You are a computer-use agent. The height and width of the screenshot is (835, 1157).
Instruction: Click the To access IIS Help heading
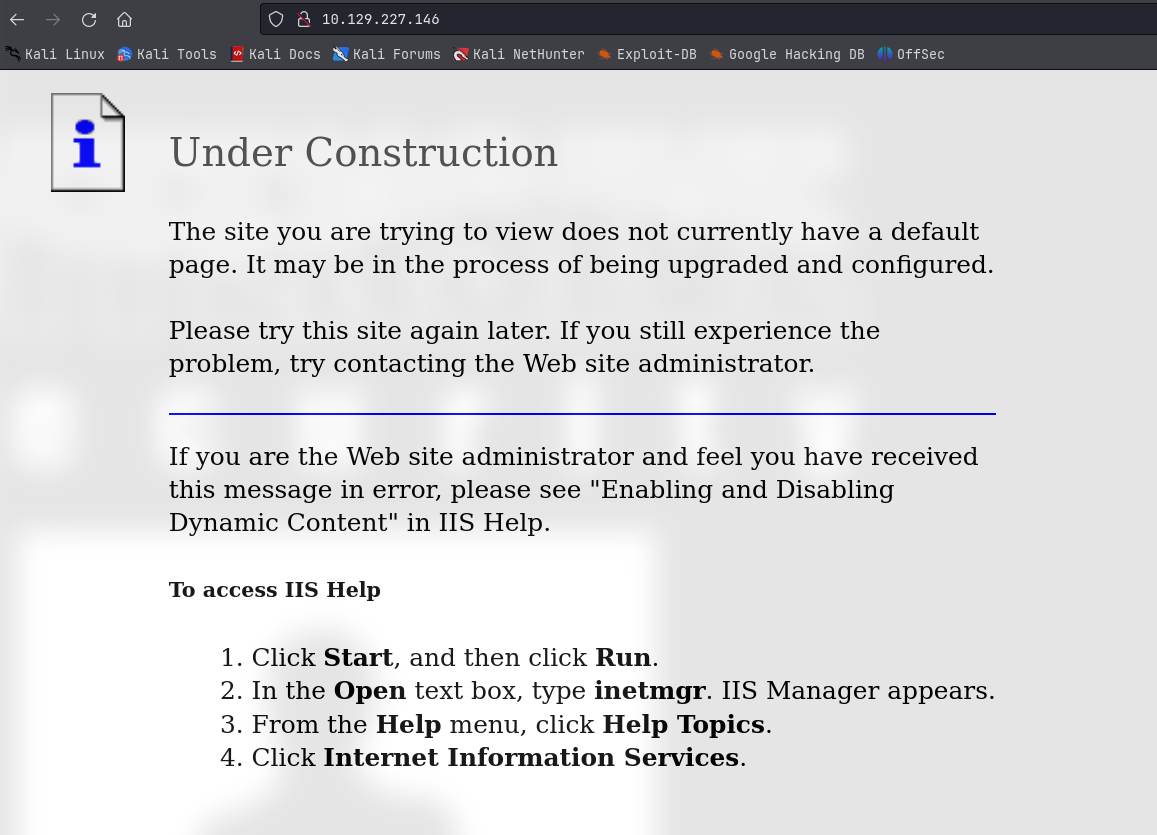[x=274, y=590]
